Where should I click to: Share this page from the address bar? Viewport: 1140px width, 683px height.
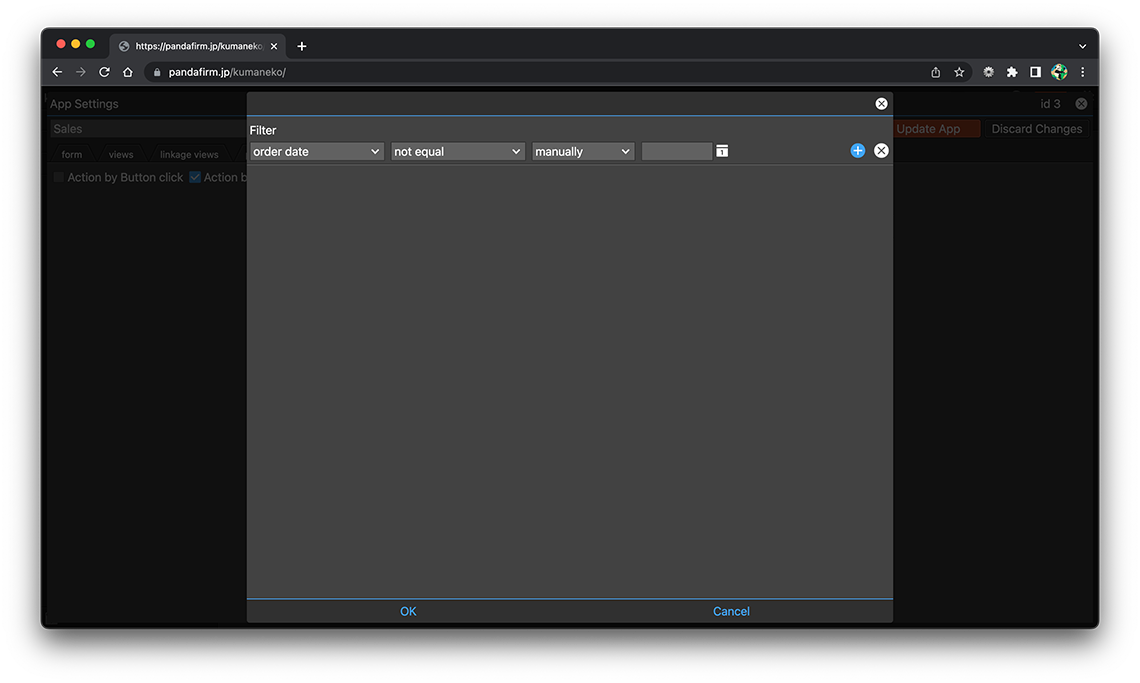click(x=935, y=72)
